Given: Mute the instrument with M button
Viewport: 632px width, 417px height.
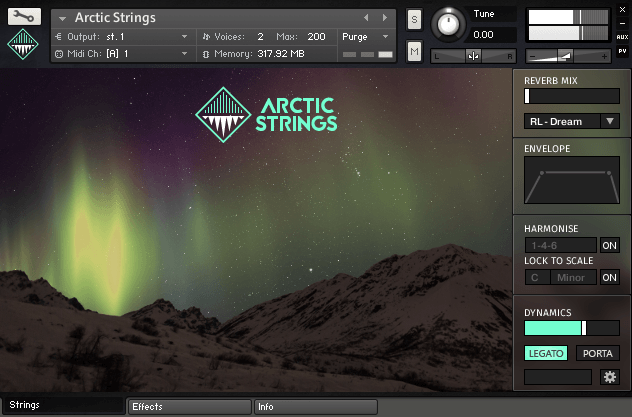Looking at the screenshot, I should (x=414, y=51).
